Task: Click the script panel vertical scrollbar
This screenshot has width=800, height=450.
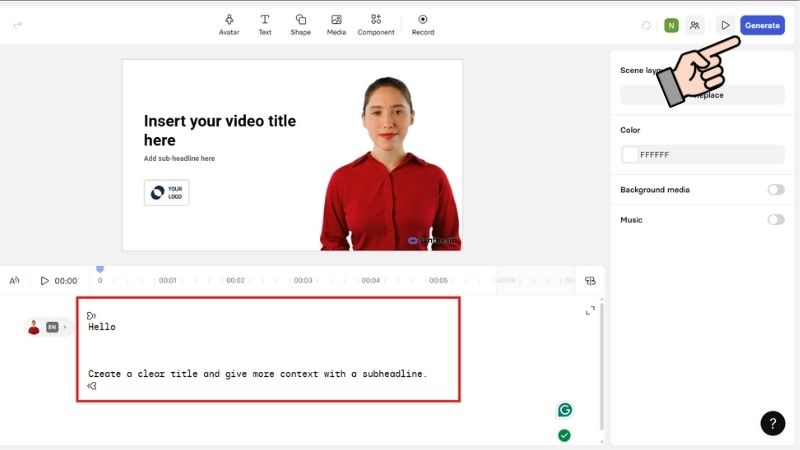Action: tap(602, 366)
